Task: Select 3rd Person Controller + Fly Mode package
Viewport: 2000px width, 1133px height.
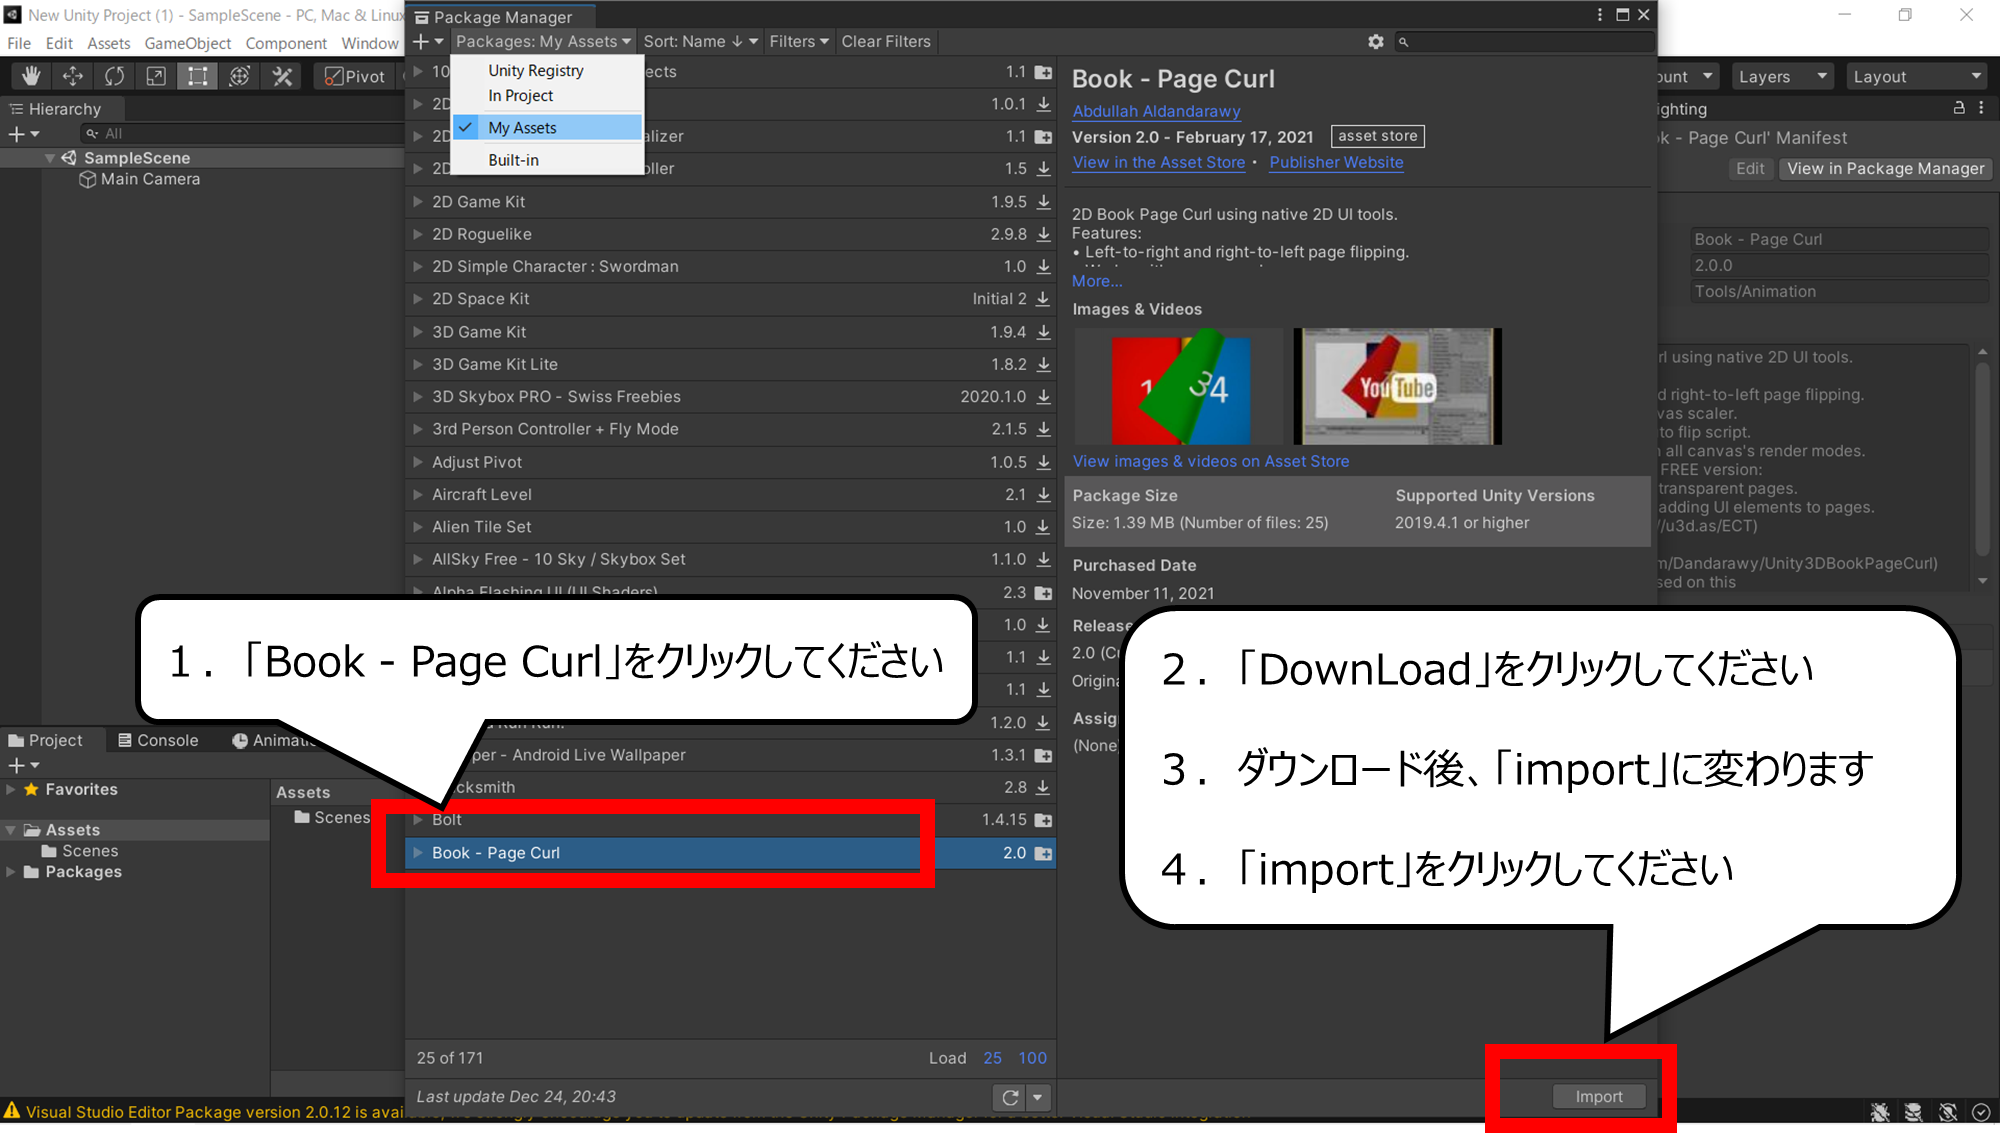Action: coord(731,429)
